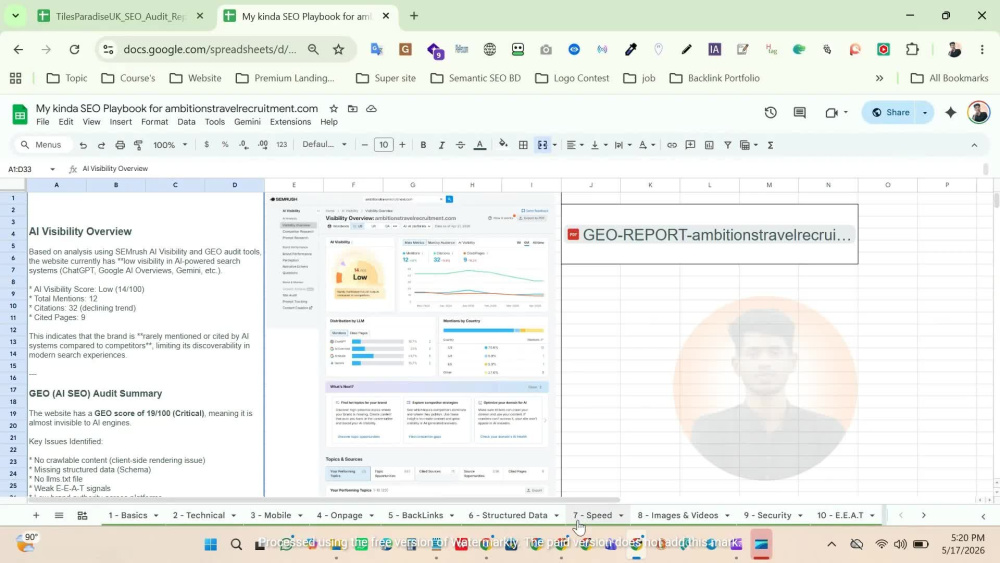Bookmark this page with the star
The height and width of the screenshot is (563, 1000).
pos(339,49)
